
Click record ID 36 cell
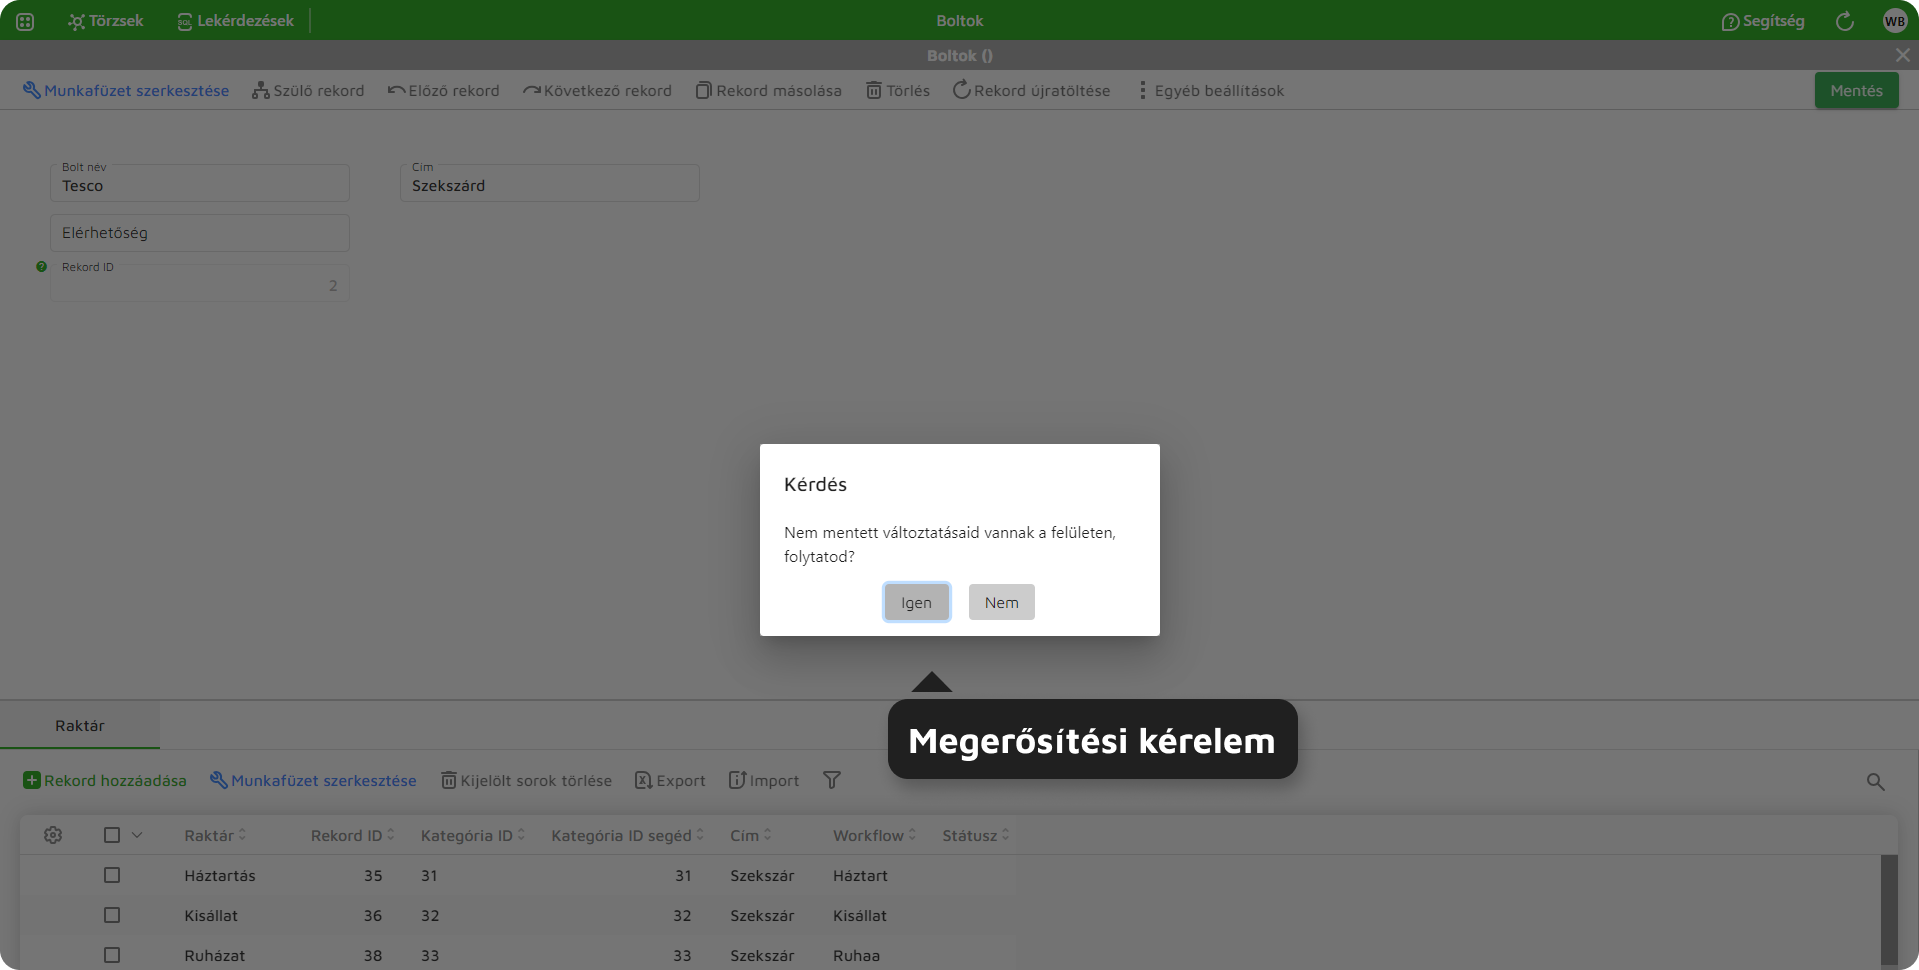pos(373,915)
